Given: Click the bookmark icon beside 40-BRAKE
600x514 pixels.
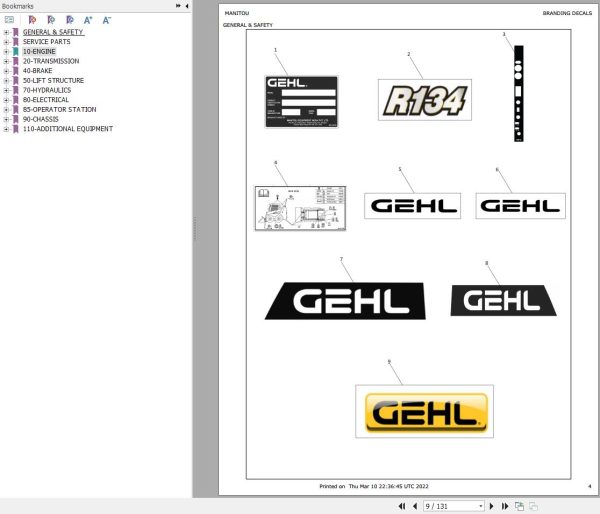Looking at the screenshot, I should 16,71.
